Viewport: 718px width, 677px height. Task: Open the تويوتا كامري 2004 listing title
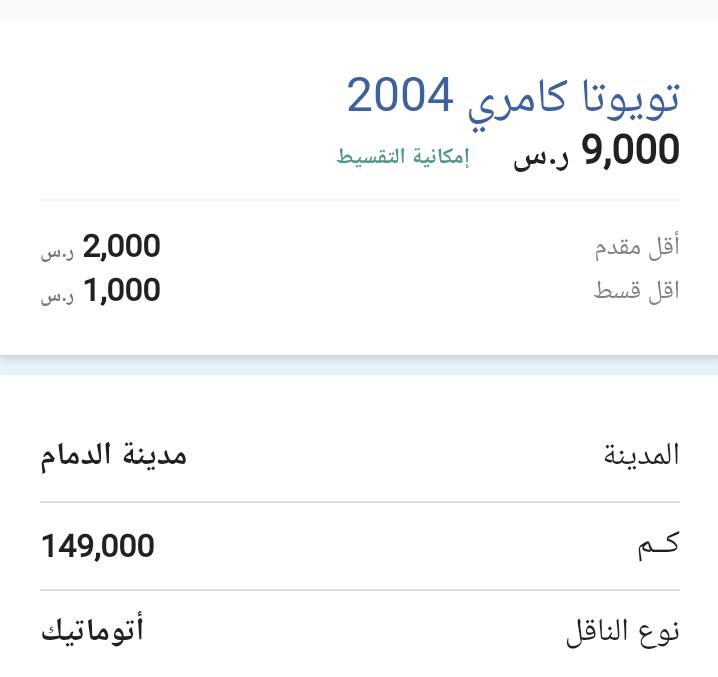(x=513, y=101)
